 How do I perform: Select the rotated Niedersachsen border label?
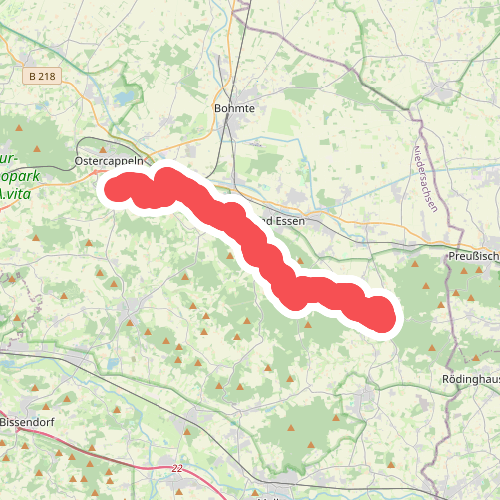click(x=425, y=179)
